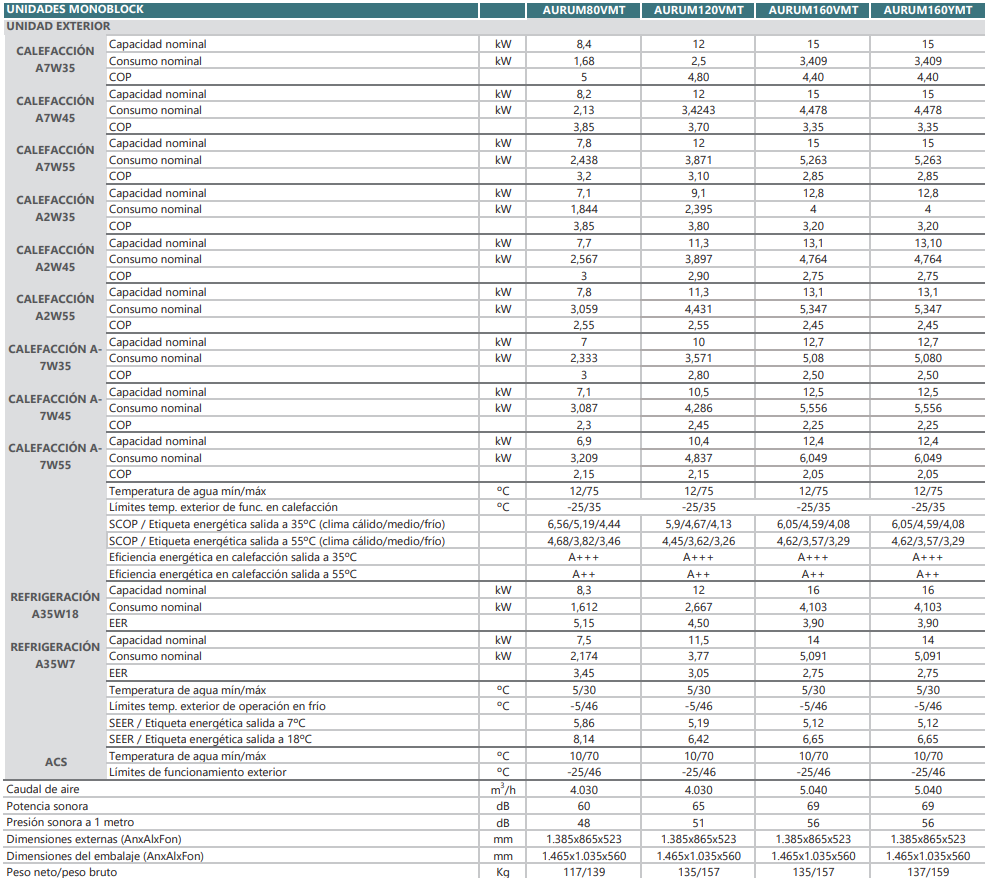Click the CALEFACCIÓN A7W45 group label
The image size is (991, 878).
(56, 109)
